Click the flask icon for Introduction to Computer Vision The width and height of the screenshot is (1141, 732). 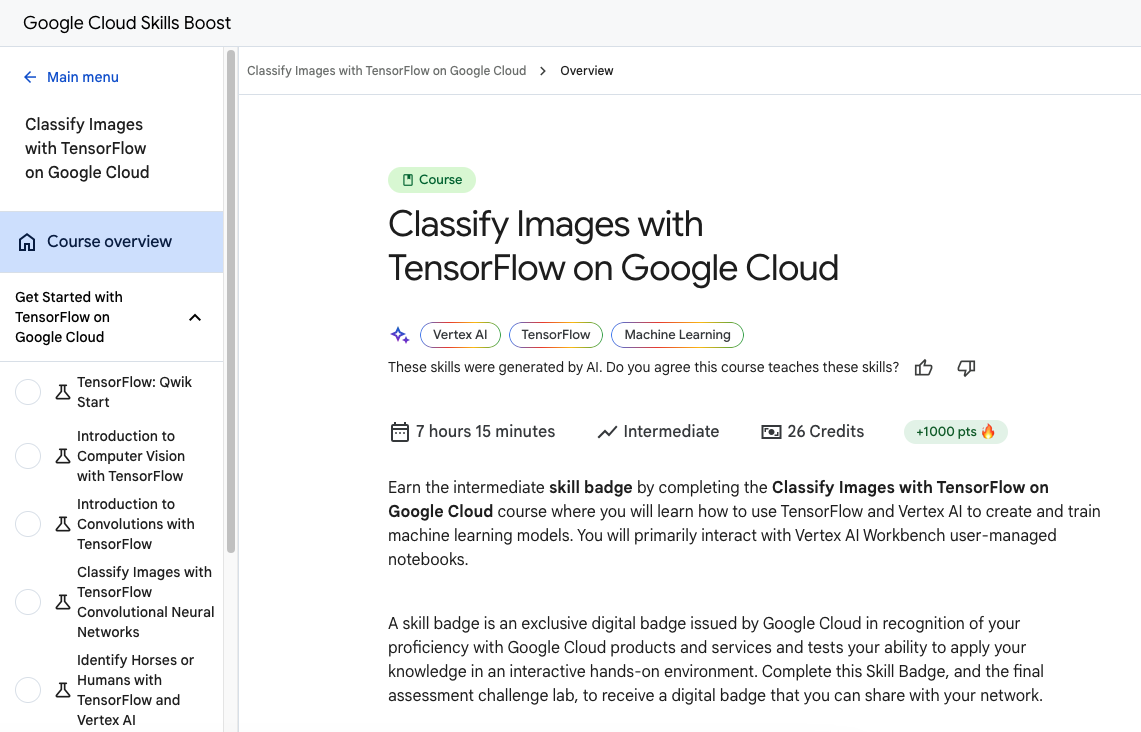coord(63,456)
